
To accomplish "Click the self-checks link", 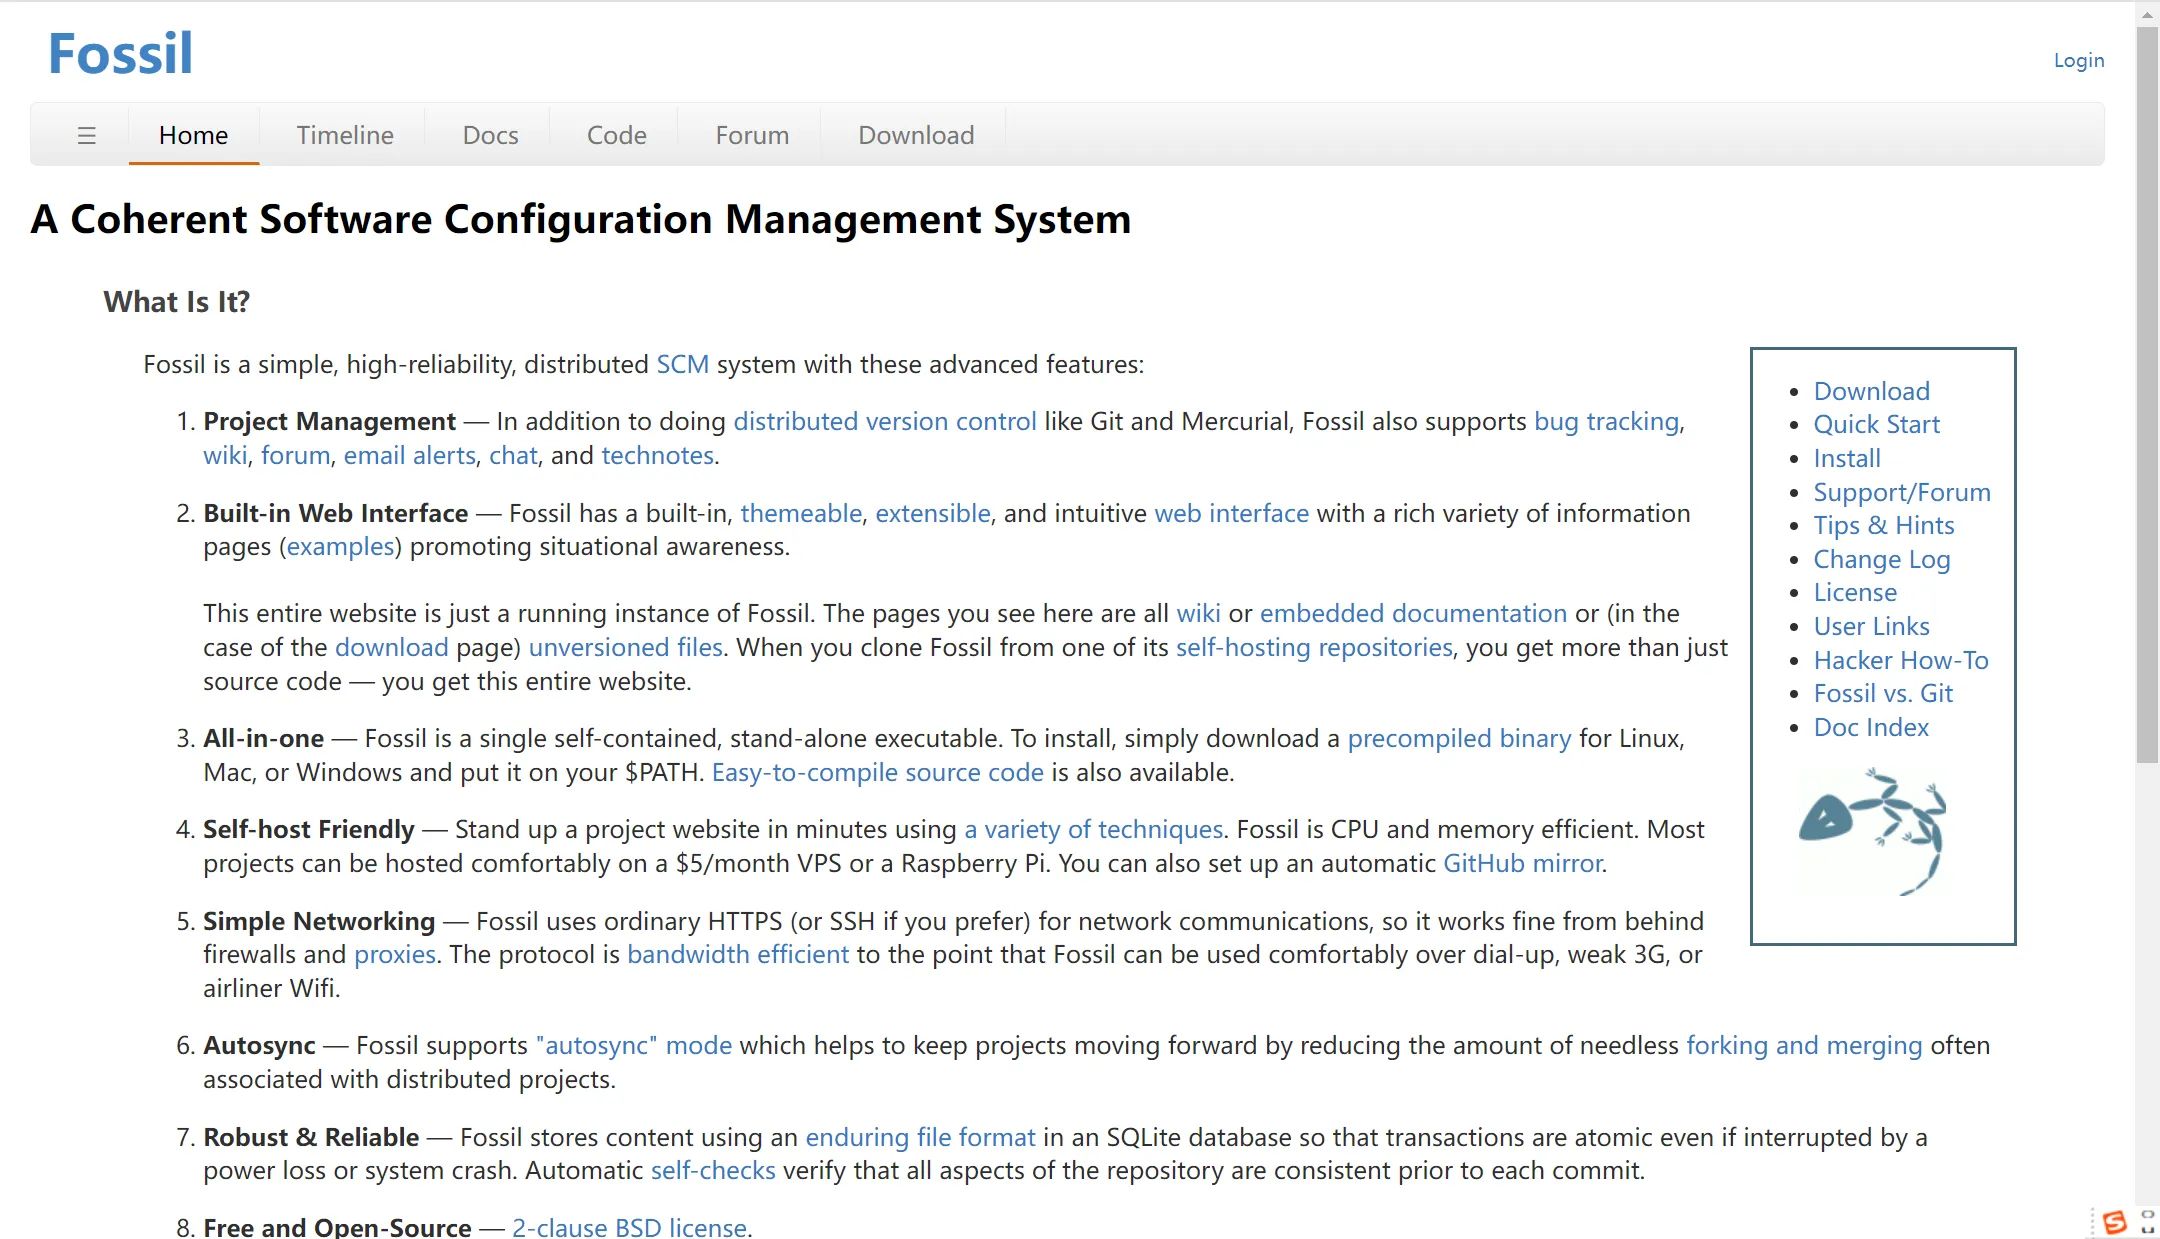I will tap(713, 1170).
